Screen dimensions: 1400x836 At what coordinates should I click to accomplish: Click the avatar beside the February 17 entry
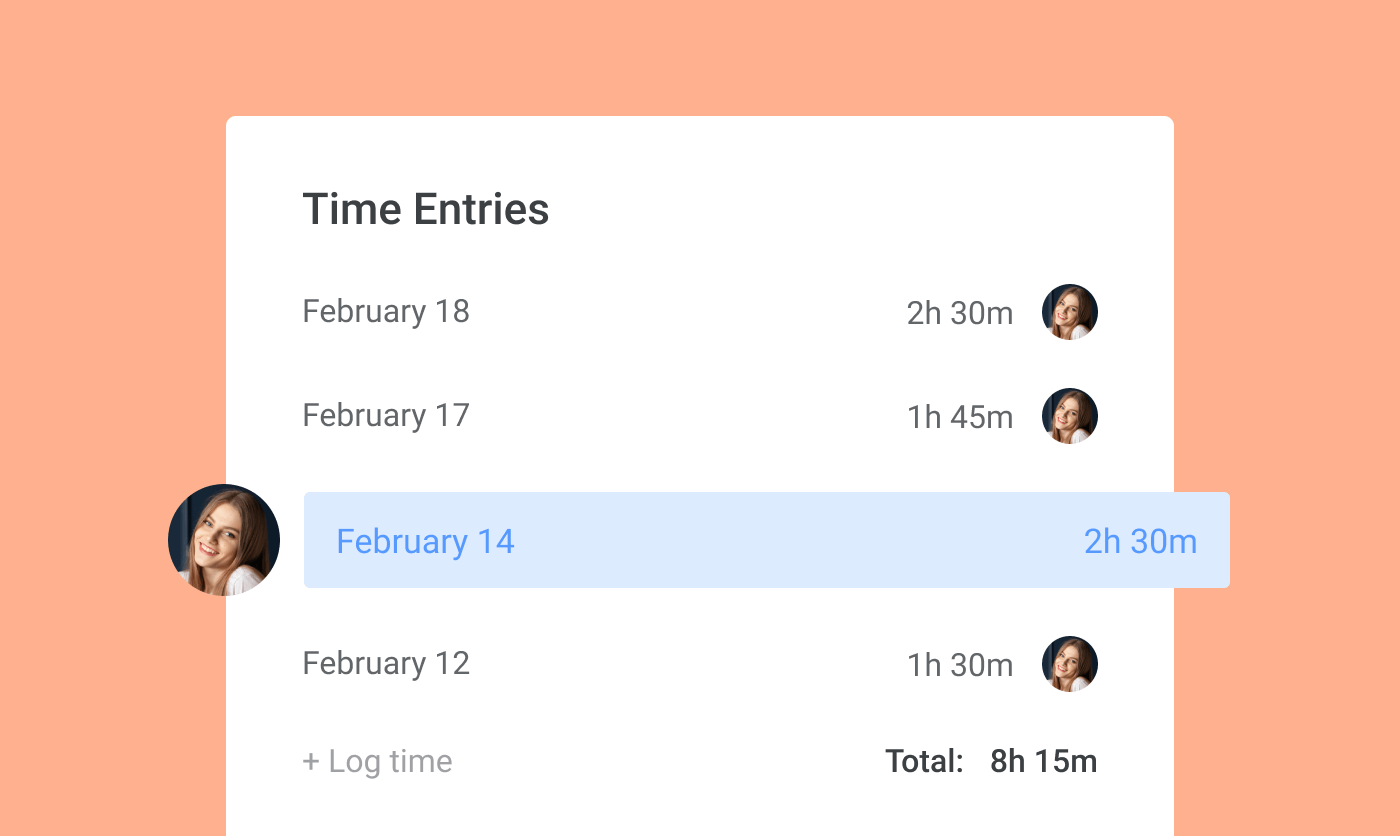1069,415
